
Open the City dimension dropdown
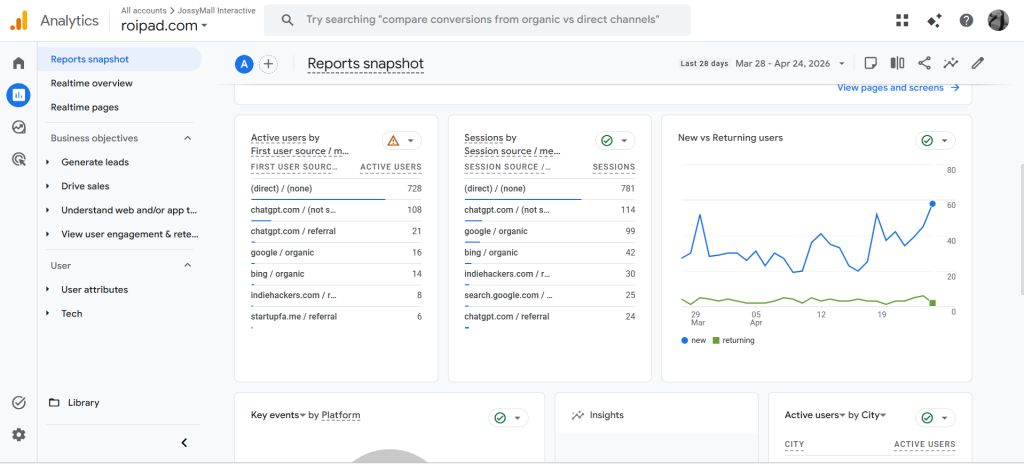(x=873, y=415)
